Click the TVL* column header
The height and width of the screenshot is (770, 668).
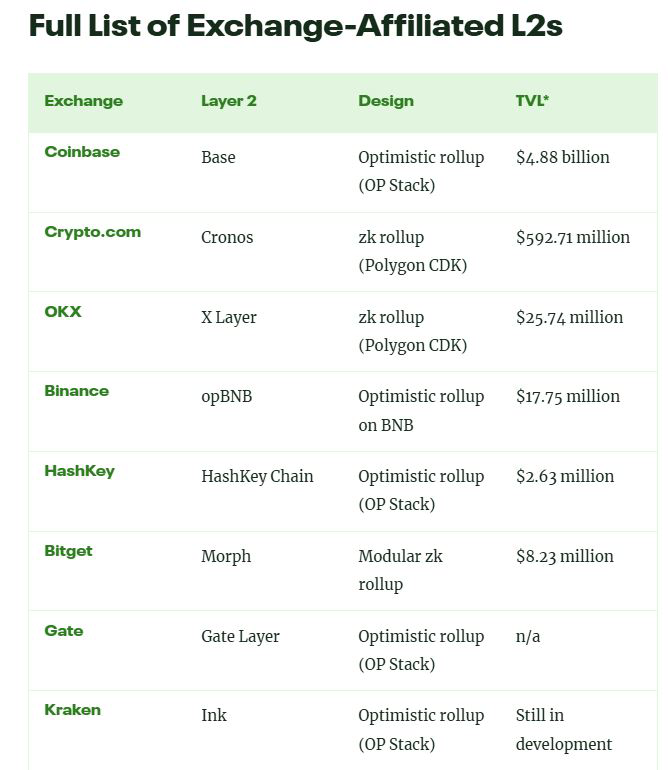click(x=532, y=101)
